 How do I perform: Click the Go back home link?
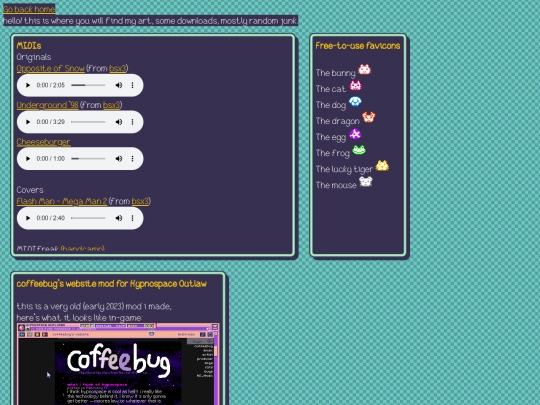coord(29,9)
